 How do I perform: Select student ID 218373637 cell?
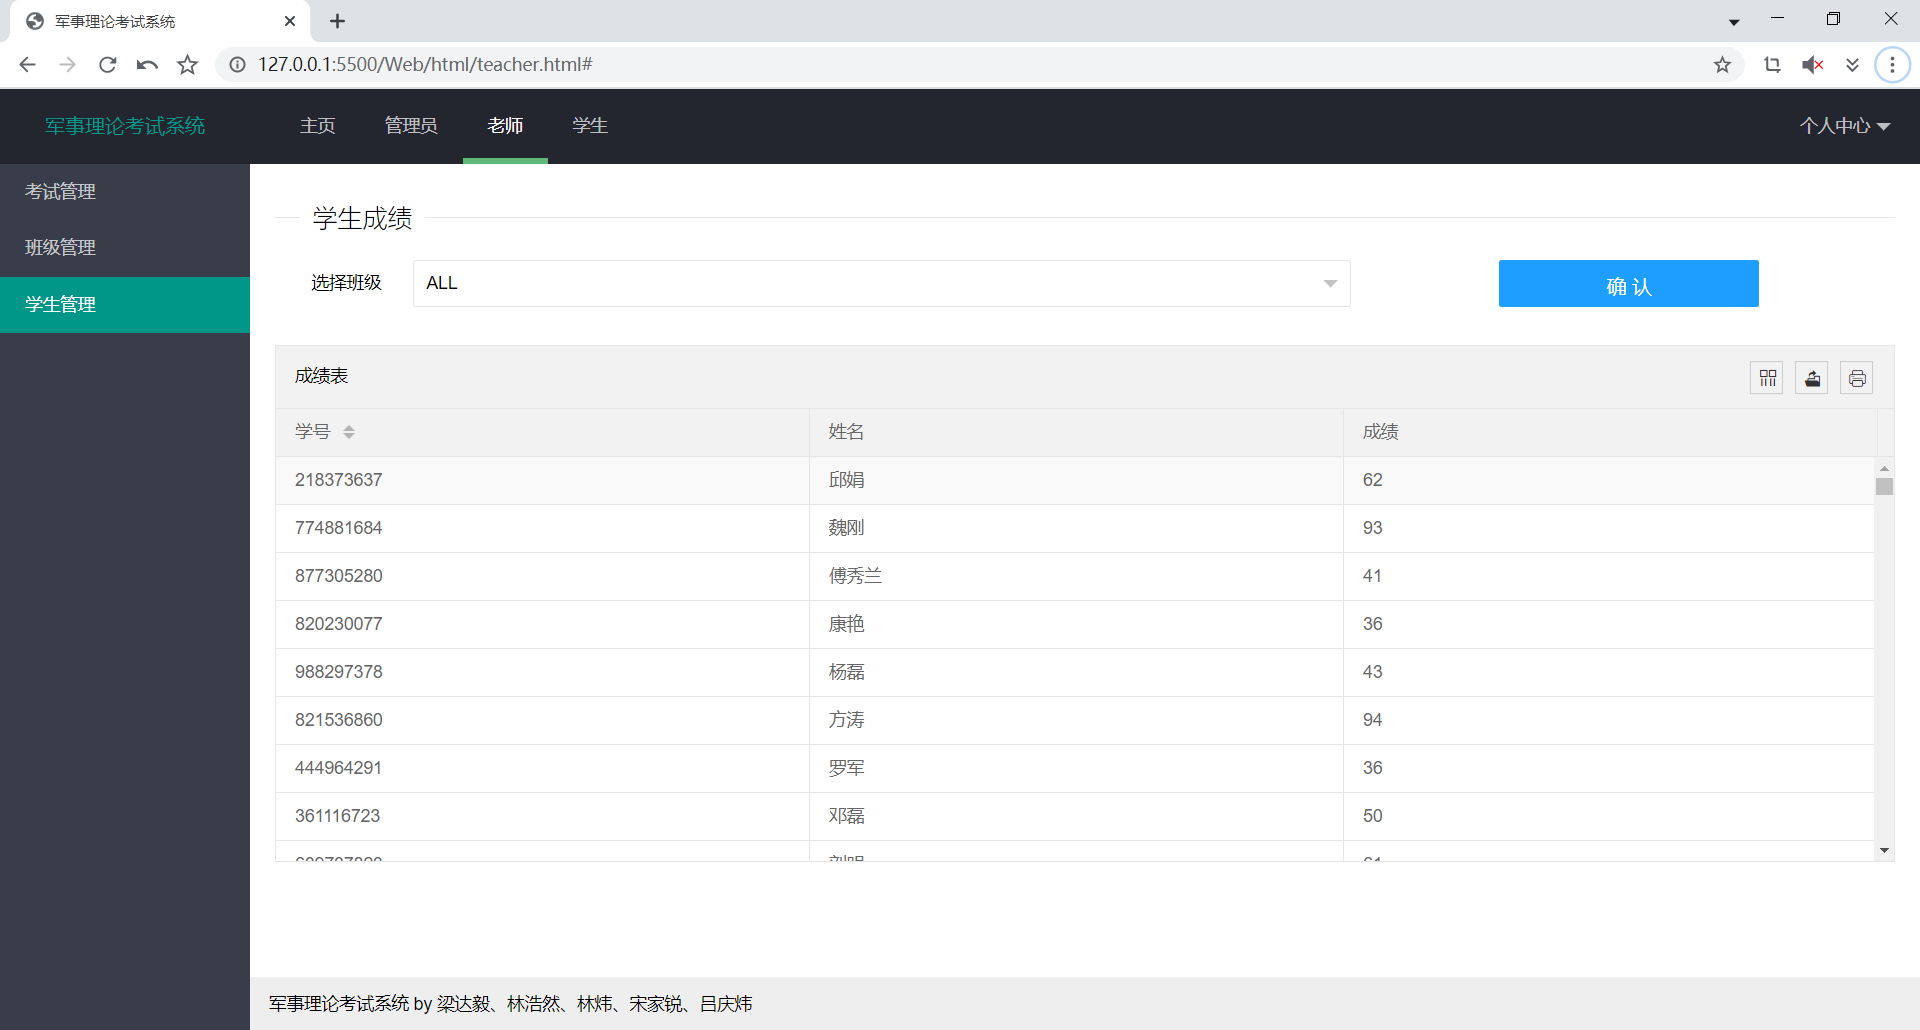pos(542,480)
